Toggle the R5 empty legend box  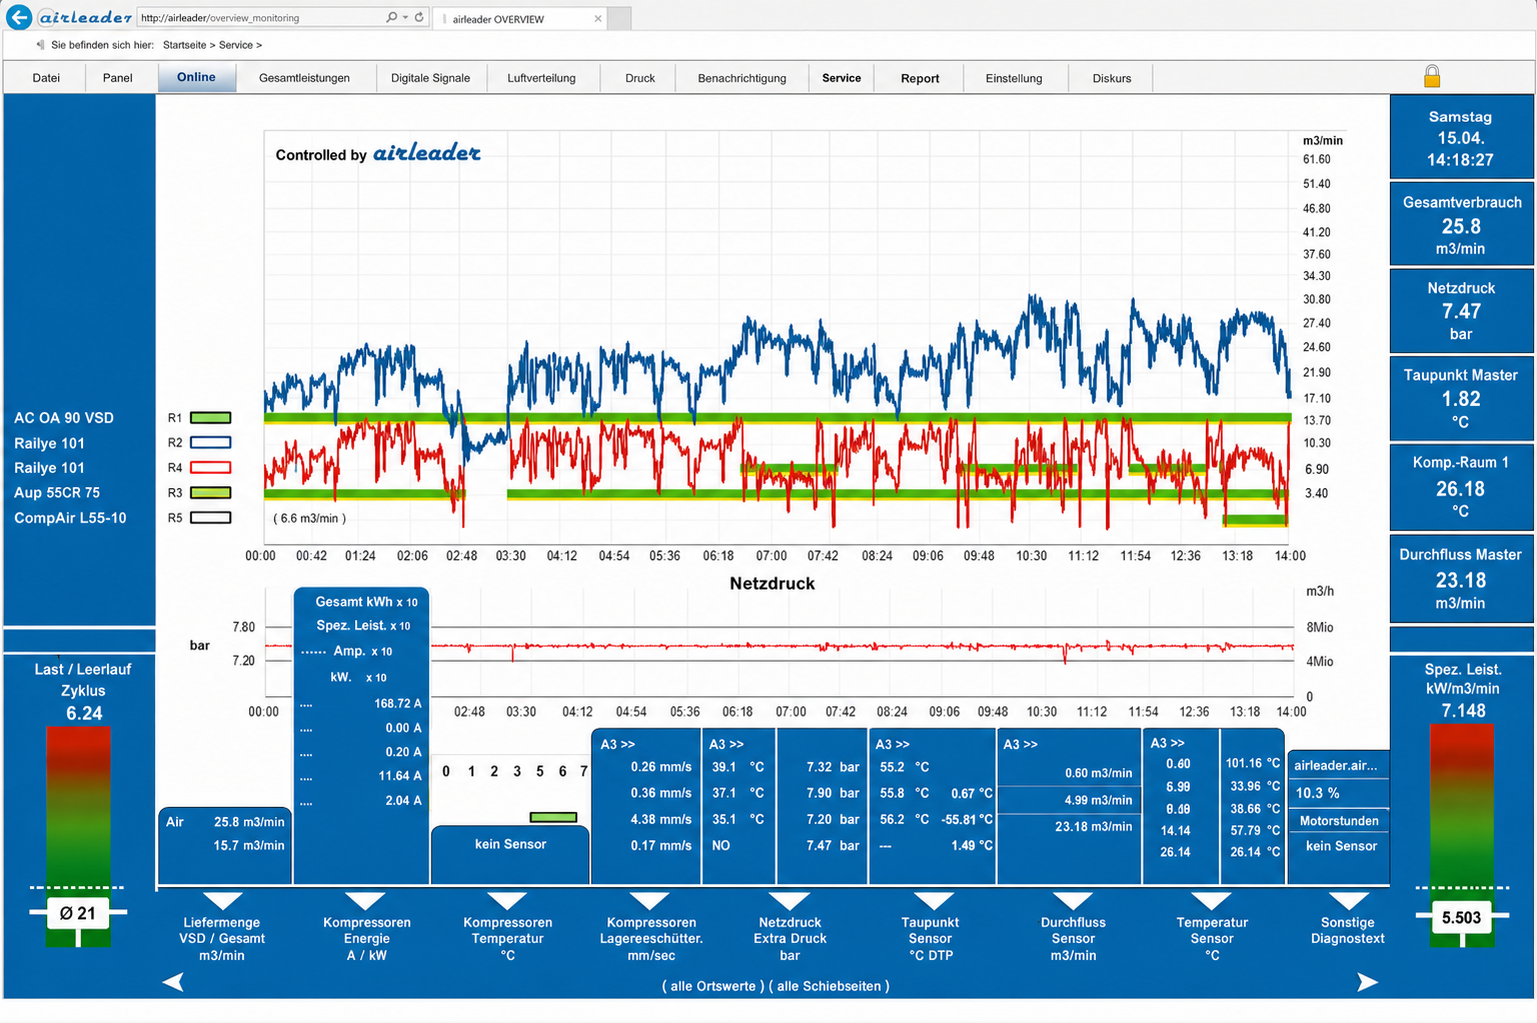pyautogui.click(x=211, y=518)
